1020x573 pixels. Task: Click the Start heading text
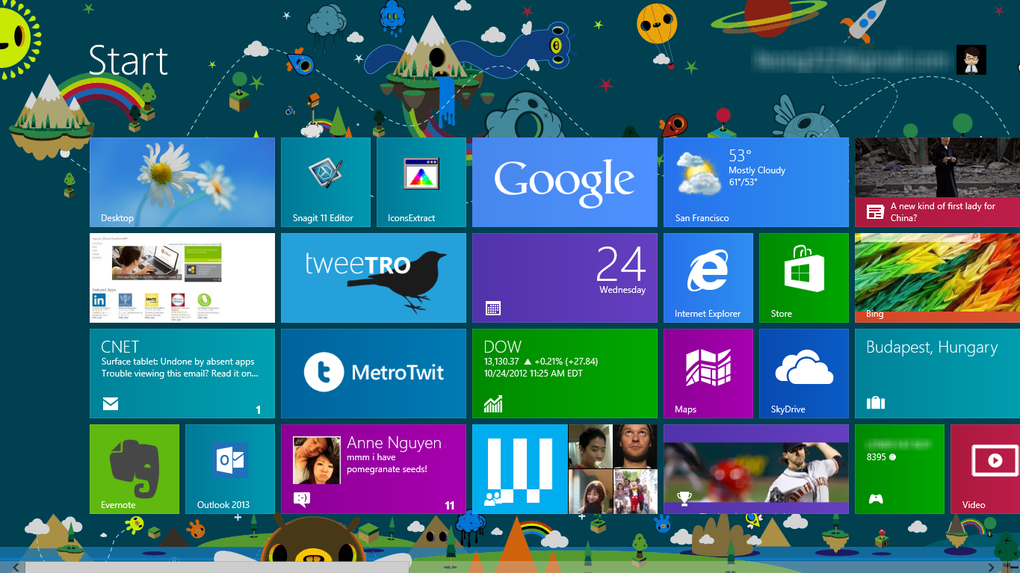[x=128, y=60]
